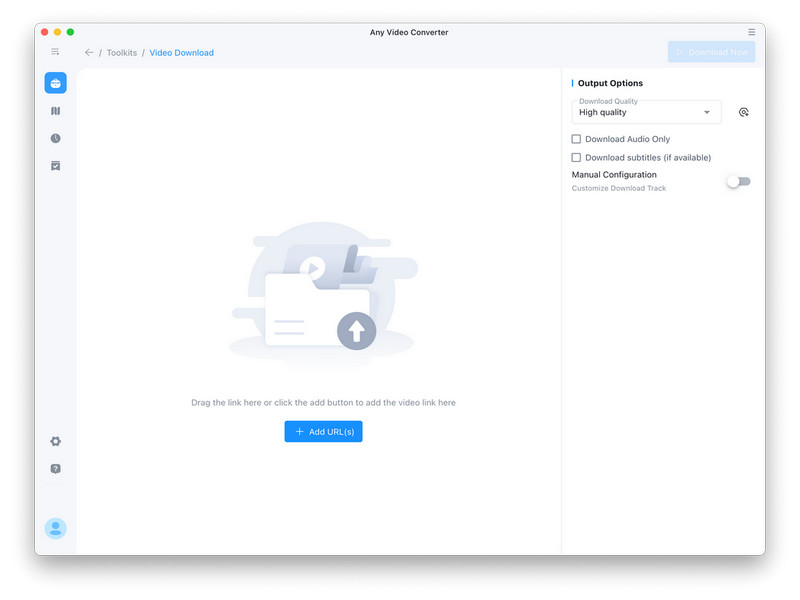Click the format library sidebar icon
Image resolution: width=800 pixels, height=600 pixels.
(x=56, y=111)
